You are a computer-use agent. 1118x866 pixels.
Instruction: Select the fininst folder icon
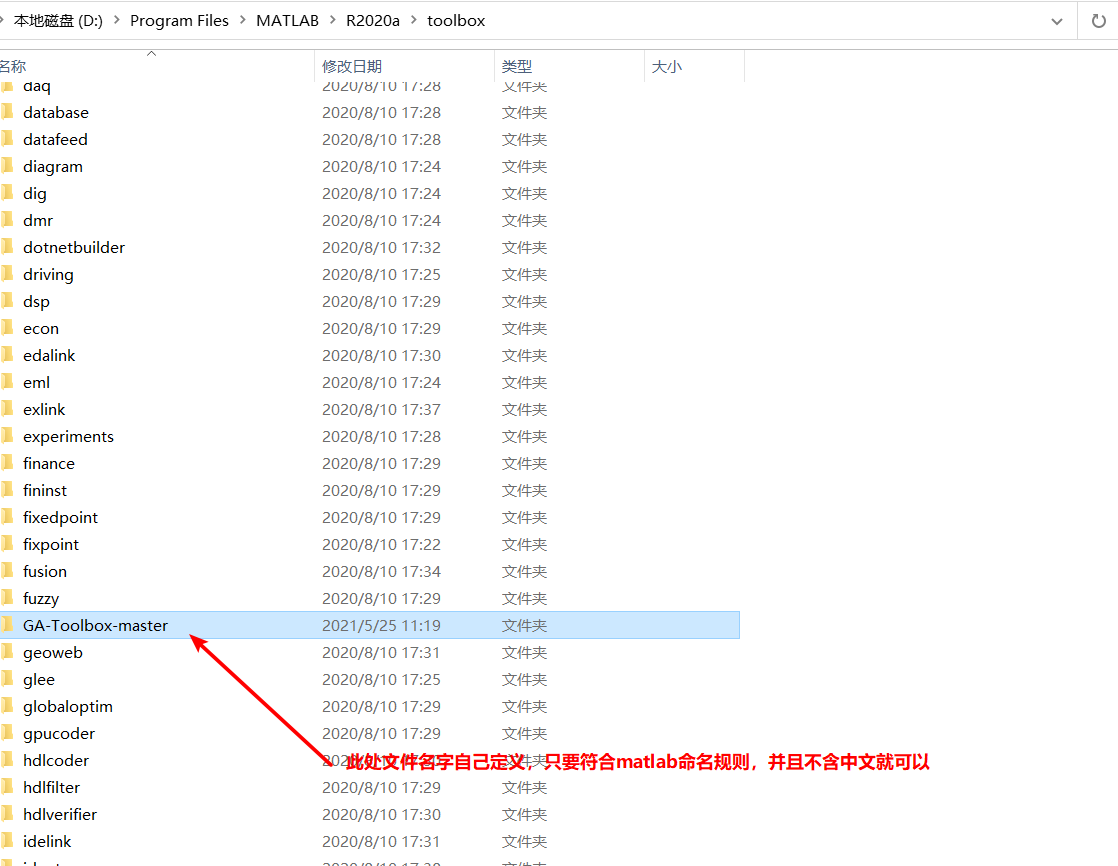[7, 490]
